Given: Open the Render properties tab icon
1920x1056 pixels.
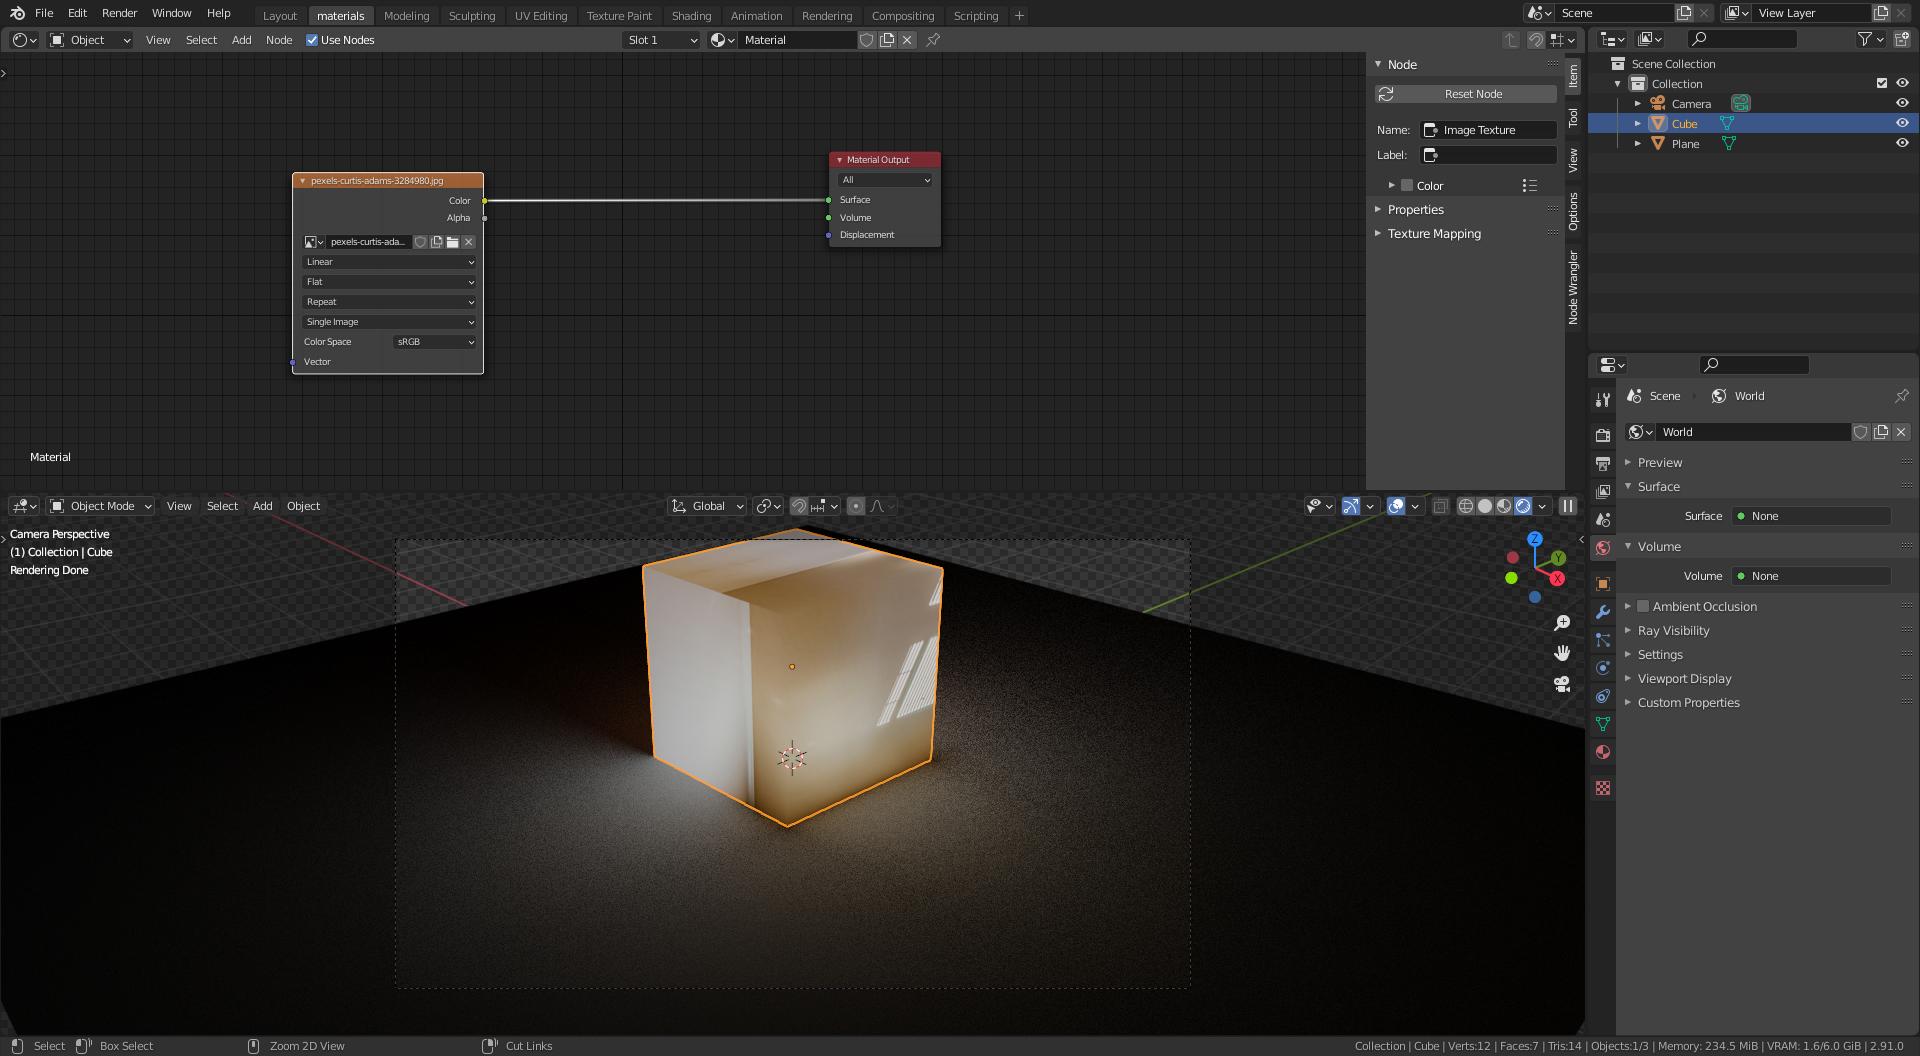Looking at the screenshot, I should pyautogui.click(x=1603, y=435).
